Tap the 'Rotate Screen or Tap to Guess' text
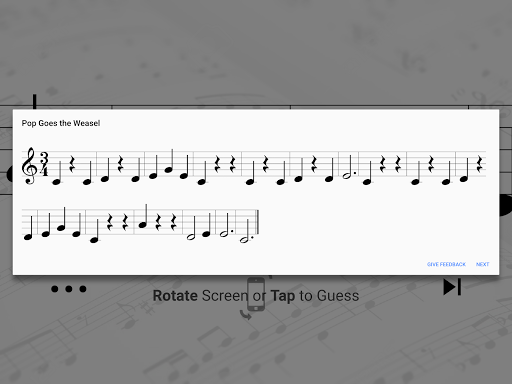 256,296
